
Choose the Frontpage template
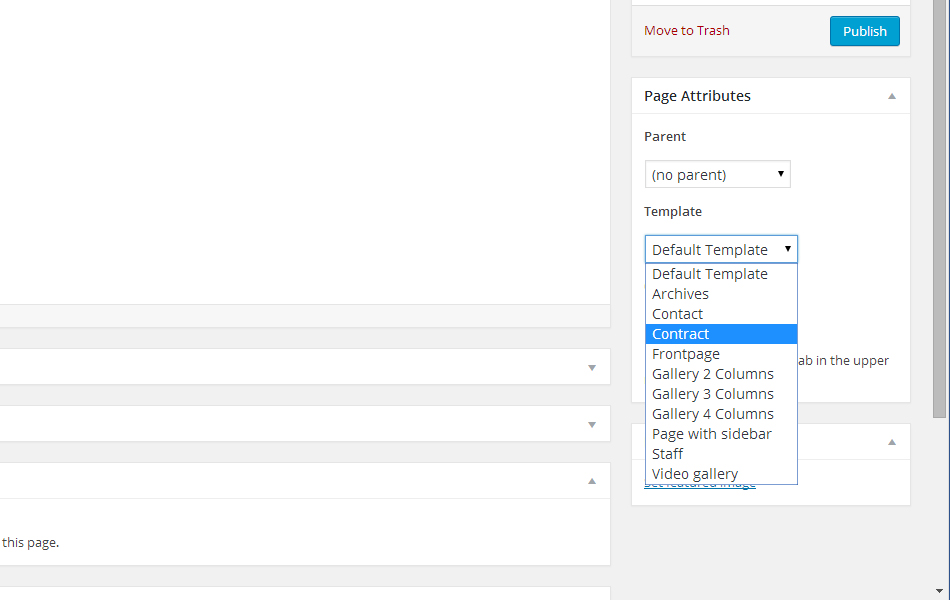point(686,354)
